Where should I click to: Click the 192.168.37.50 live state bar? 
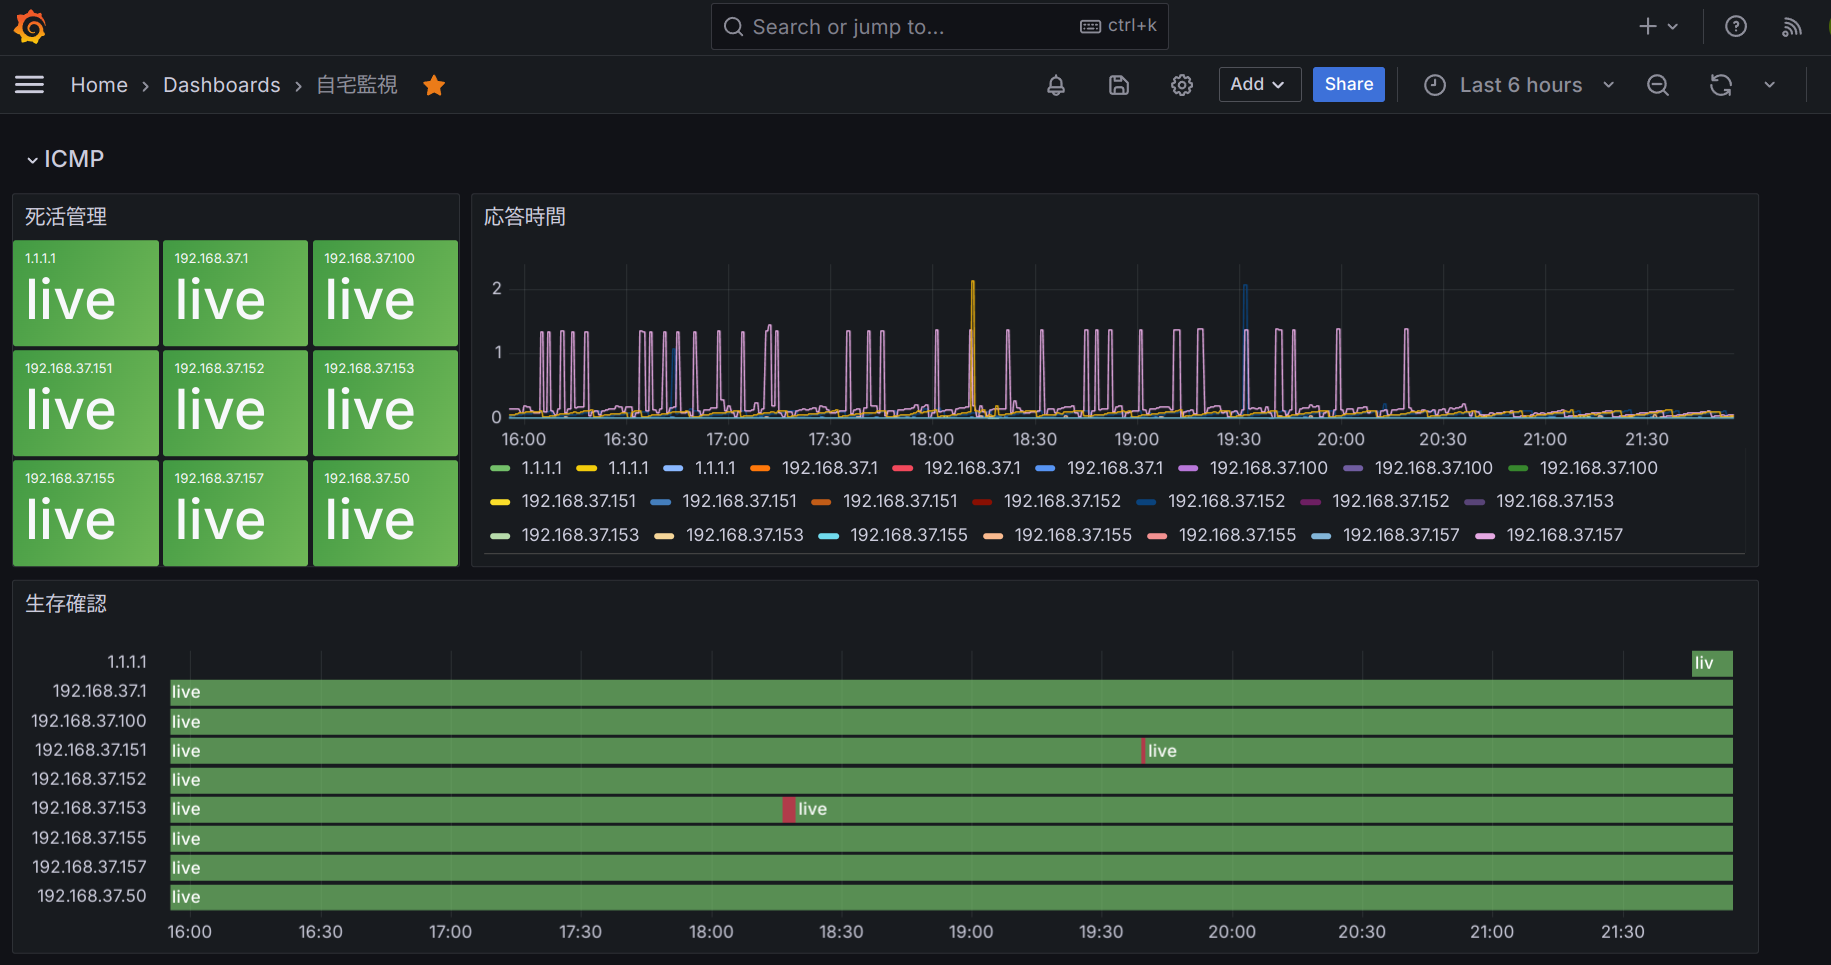951,897
